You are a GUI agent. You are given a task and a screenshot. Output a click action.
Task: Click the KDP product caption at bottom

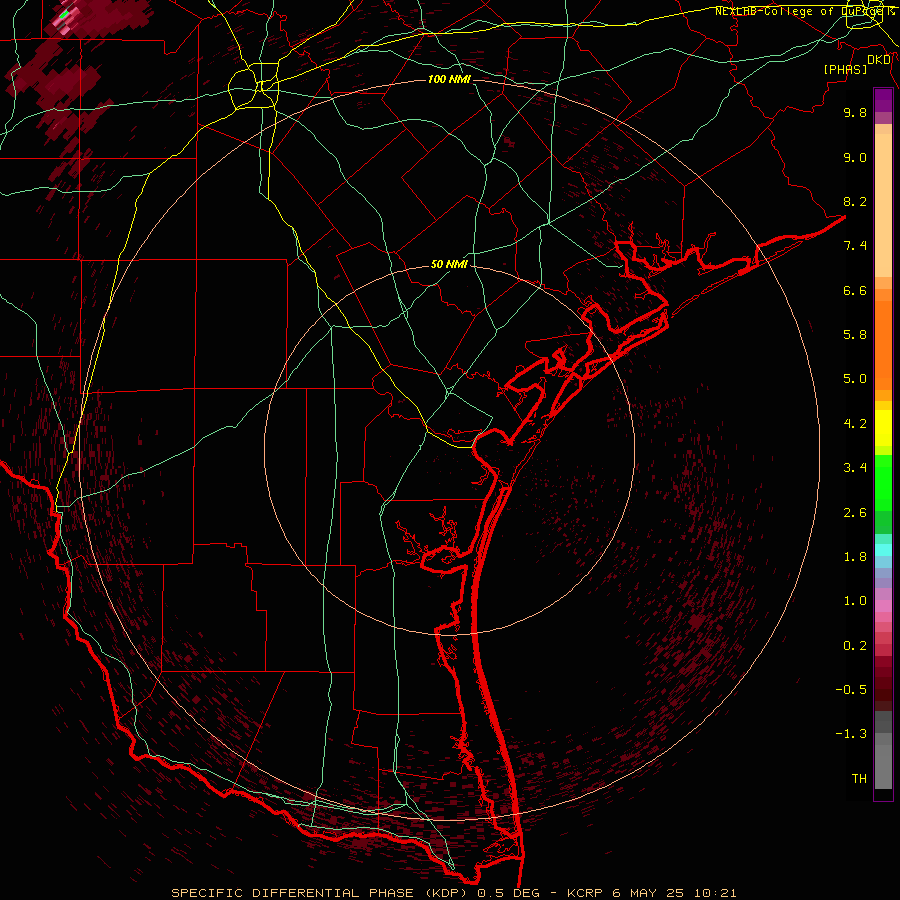coord(453,893)
